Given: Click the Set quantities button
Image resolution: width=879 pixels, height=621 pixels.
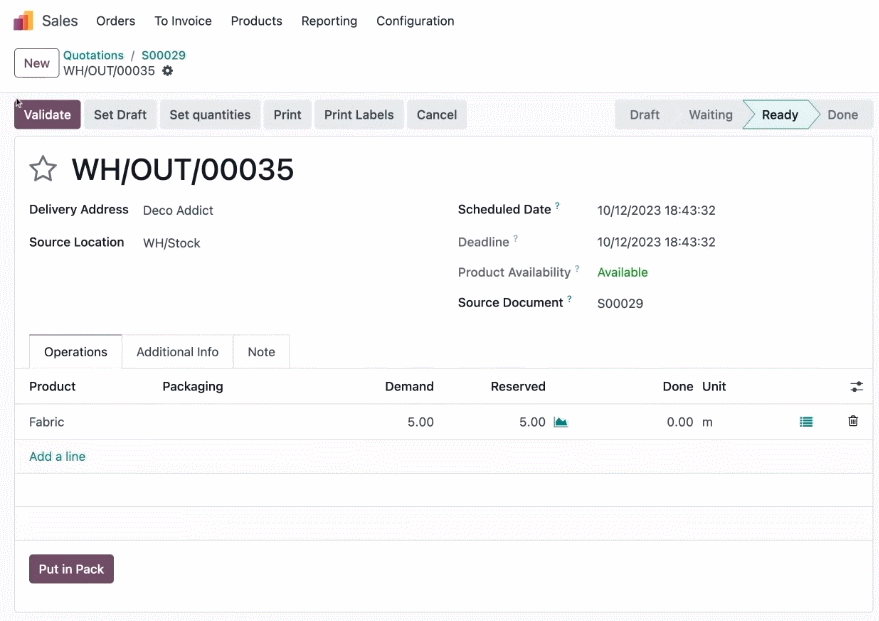Looking at the screenshot, I should point(210,114).
